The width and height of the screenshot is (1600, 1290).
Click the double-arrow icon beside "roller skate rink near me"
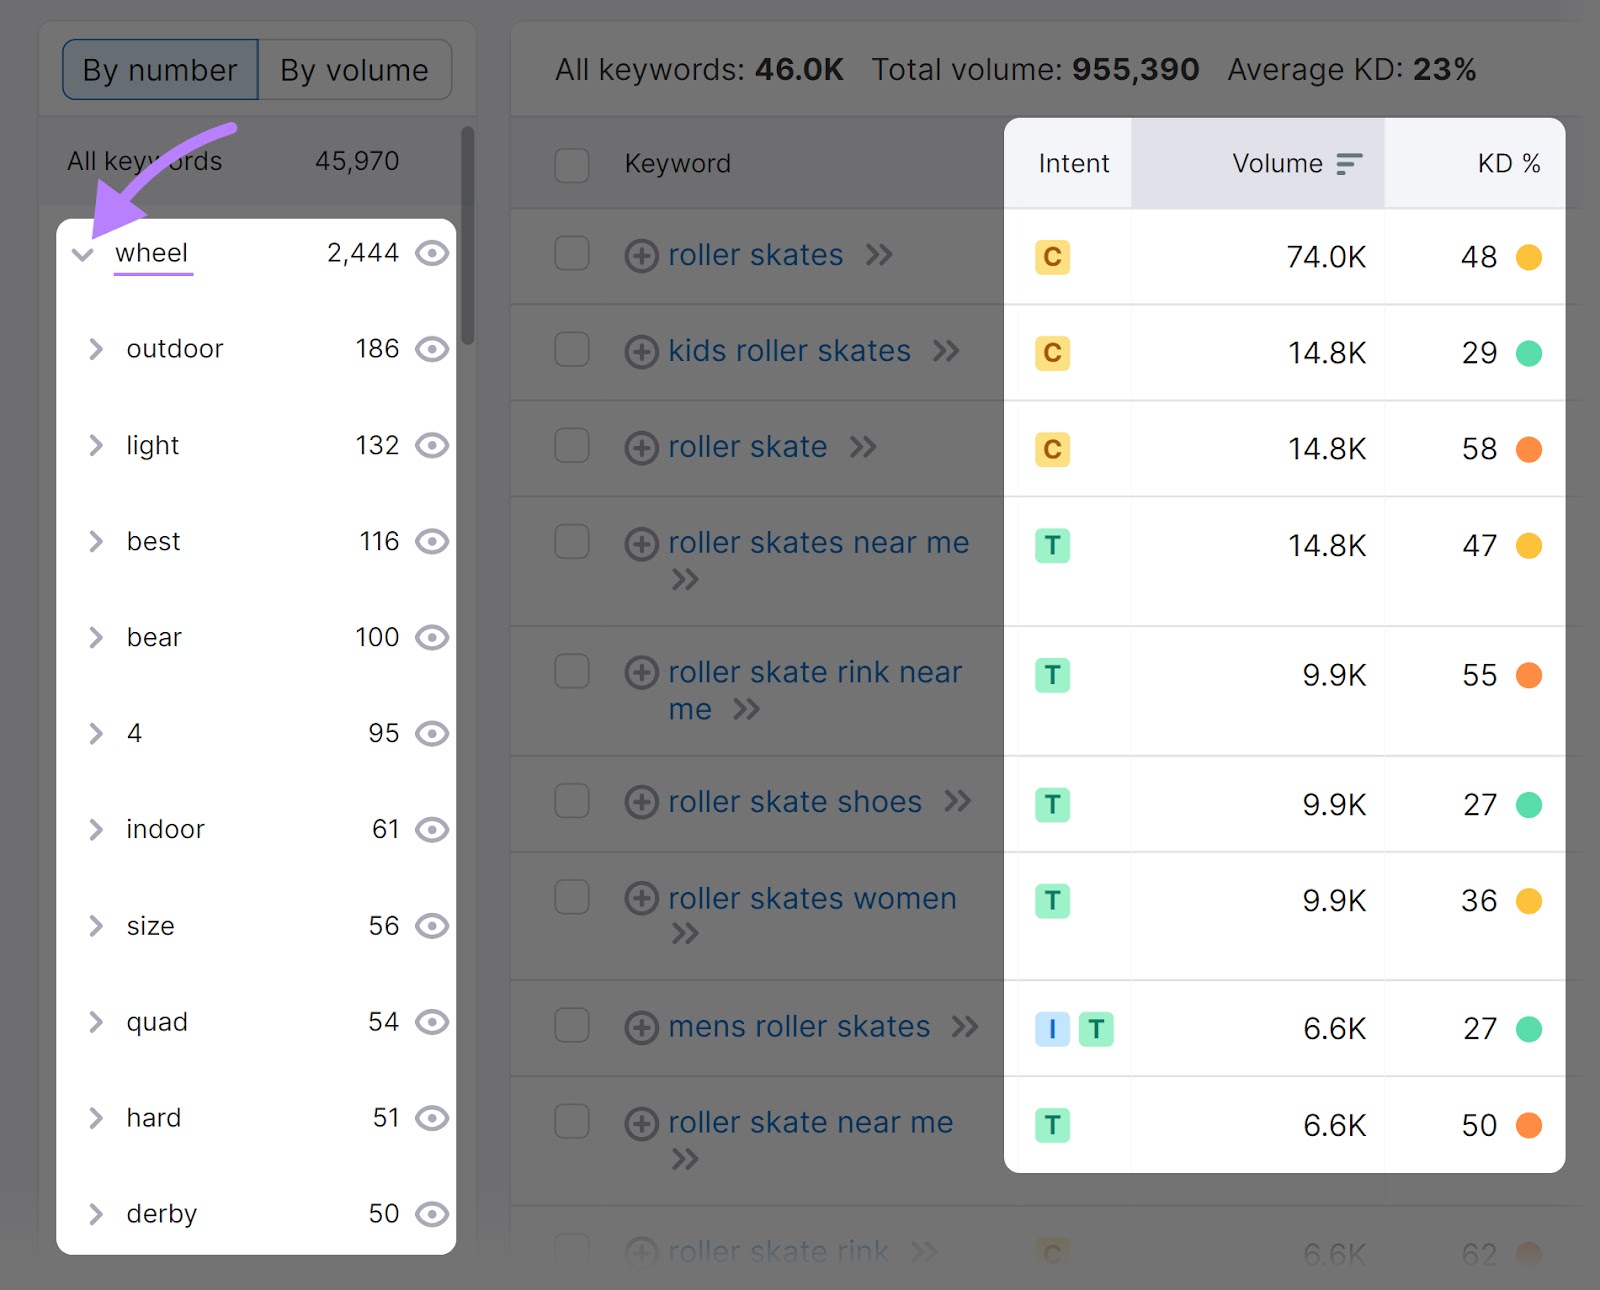click(x=747, y=710)
